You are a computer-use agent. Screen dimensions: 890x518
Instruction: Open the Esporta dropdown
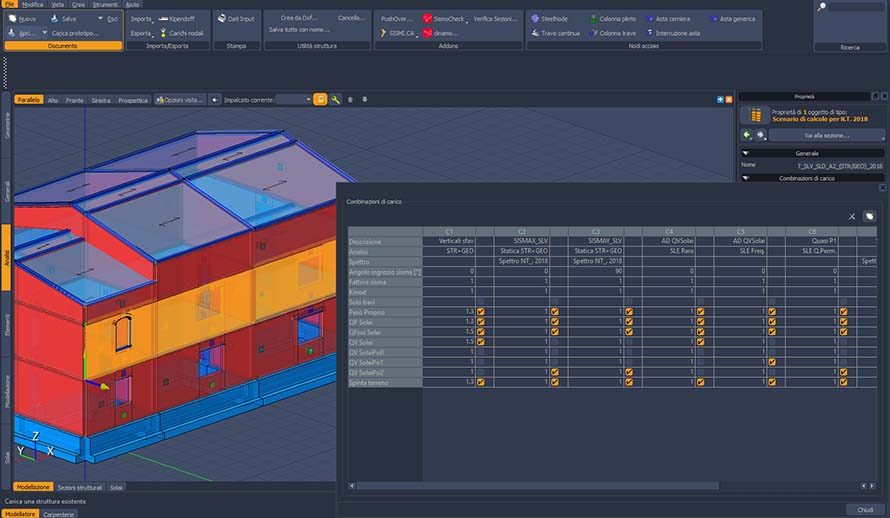point(142,33)
